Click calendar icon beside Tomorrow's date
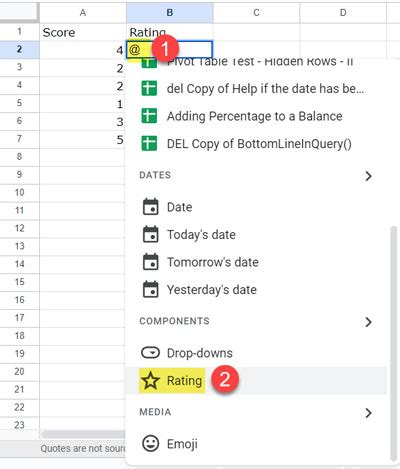The image size is (400, 469). pyautogui.click(x=151, y=262)
